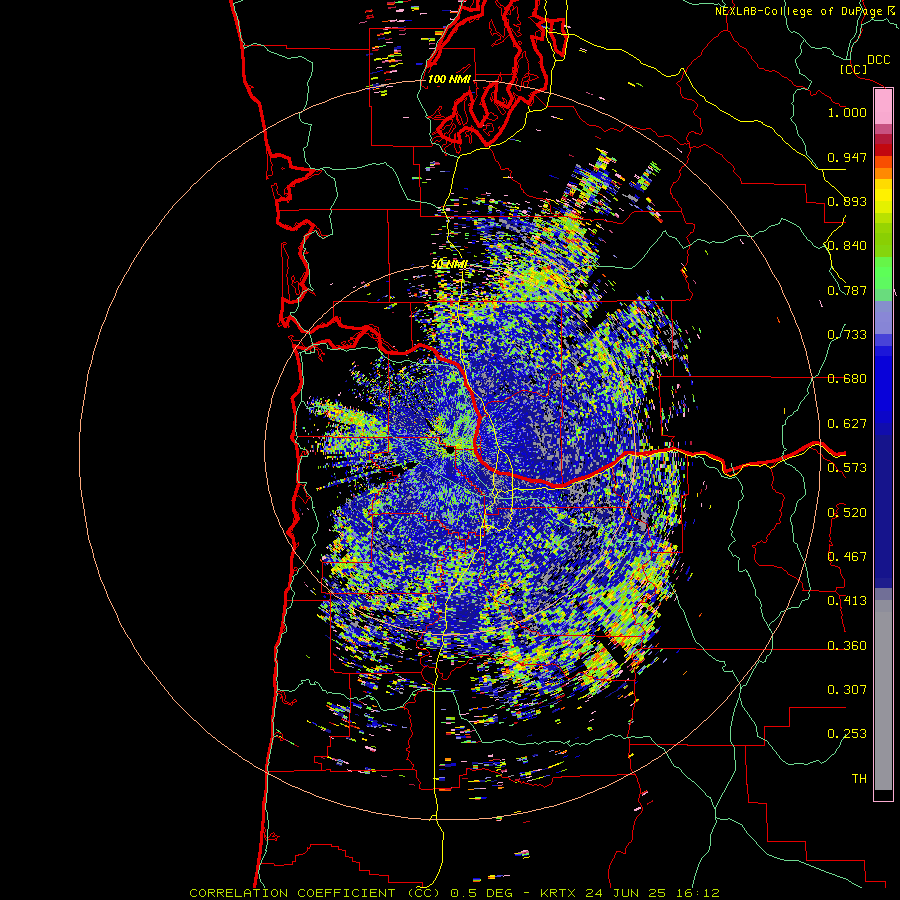This screenshot has height=900, width=900.
Task: Select the 0.413 scale value
Action: (x=847, y=601)
